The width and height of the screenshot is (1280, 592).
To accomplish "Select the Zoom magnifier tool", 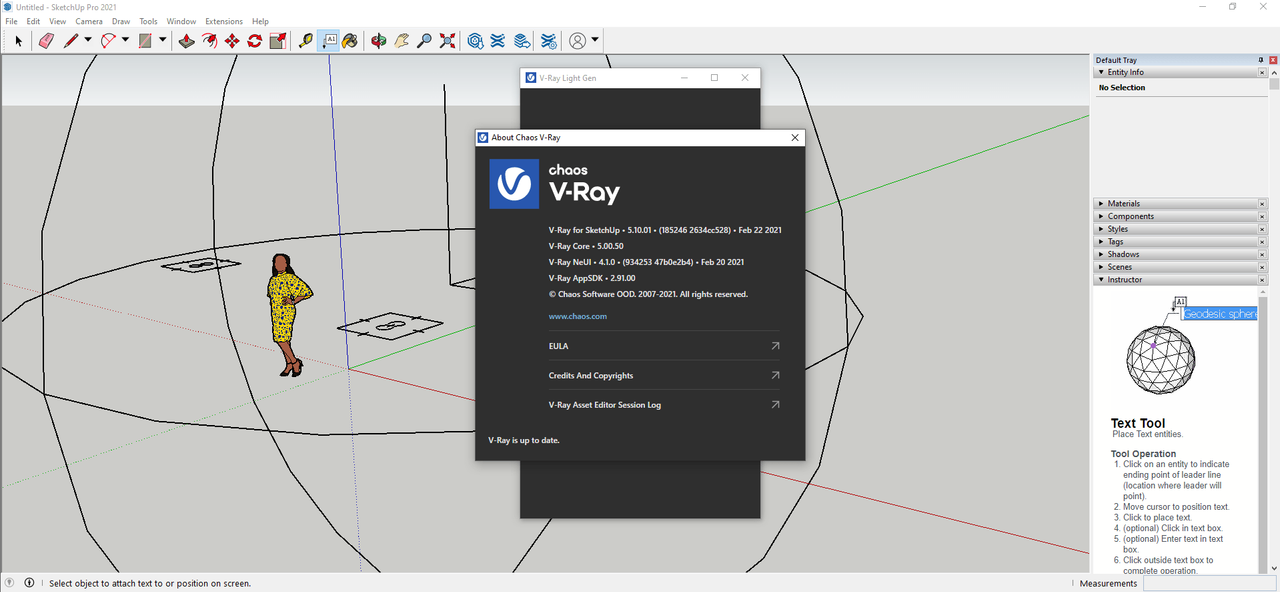I will click(x=424, y=41).
